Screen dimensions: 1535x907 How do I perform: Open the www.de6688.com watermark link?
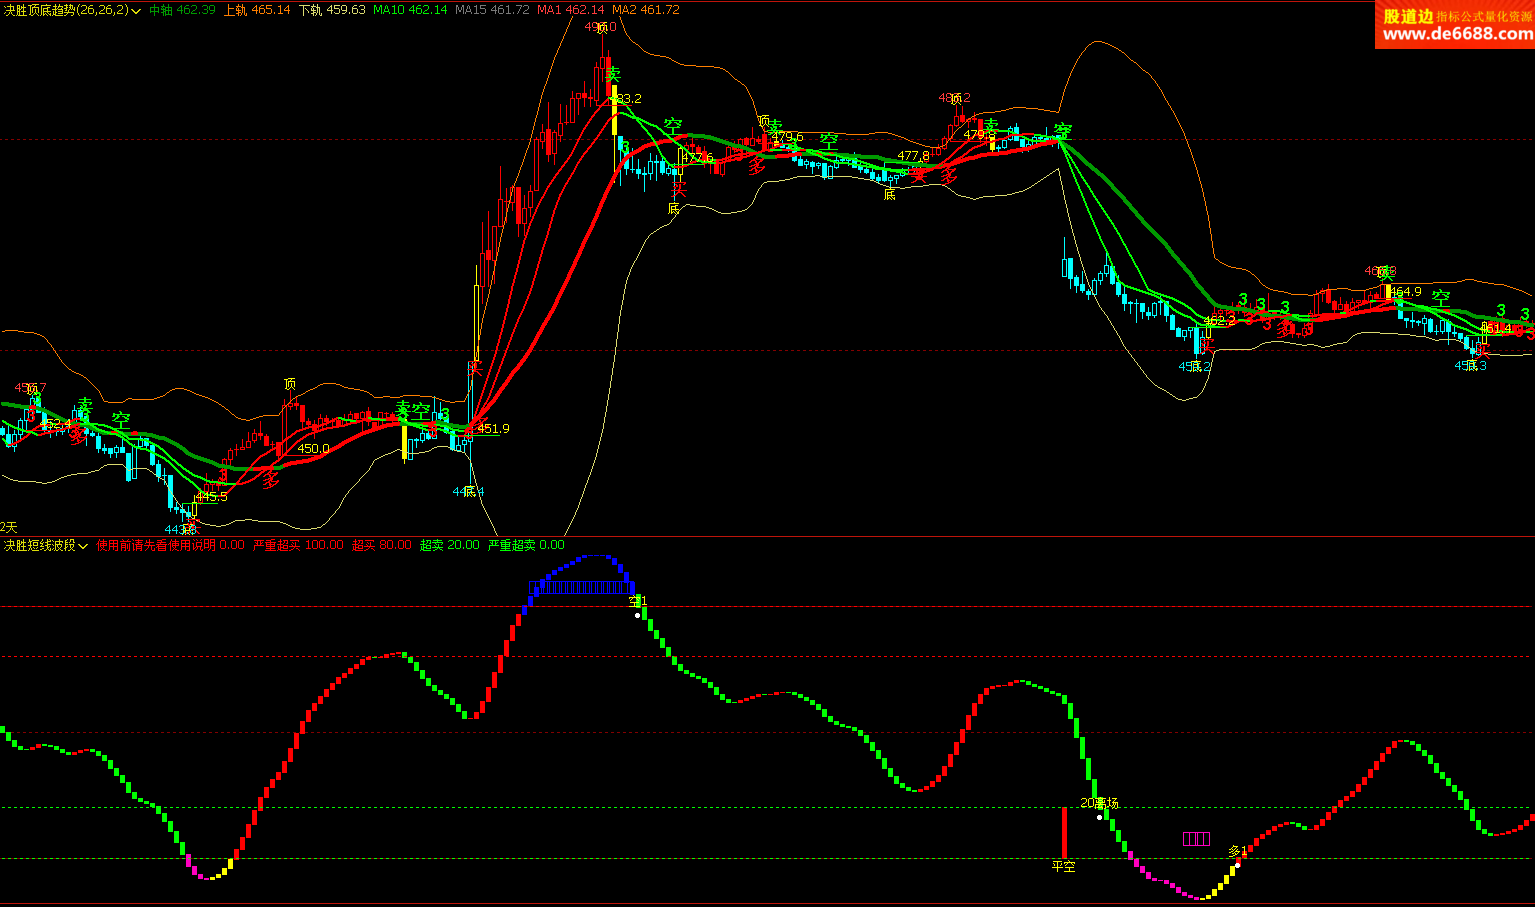pyautogui.click(x=1457, y=34)
